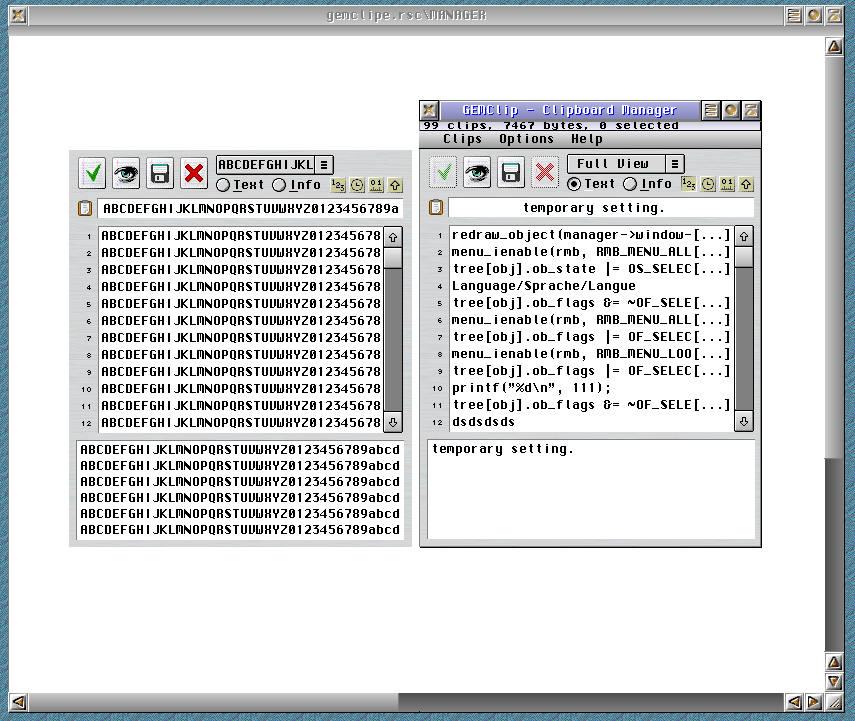
Task: Click the 0 1 ruler icon in GEMClip Manager
Action: [727, 184]
